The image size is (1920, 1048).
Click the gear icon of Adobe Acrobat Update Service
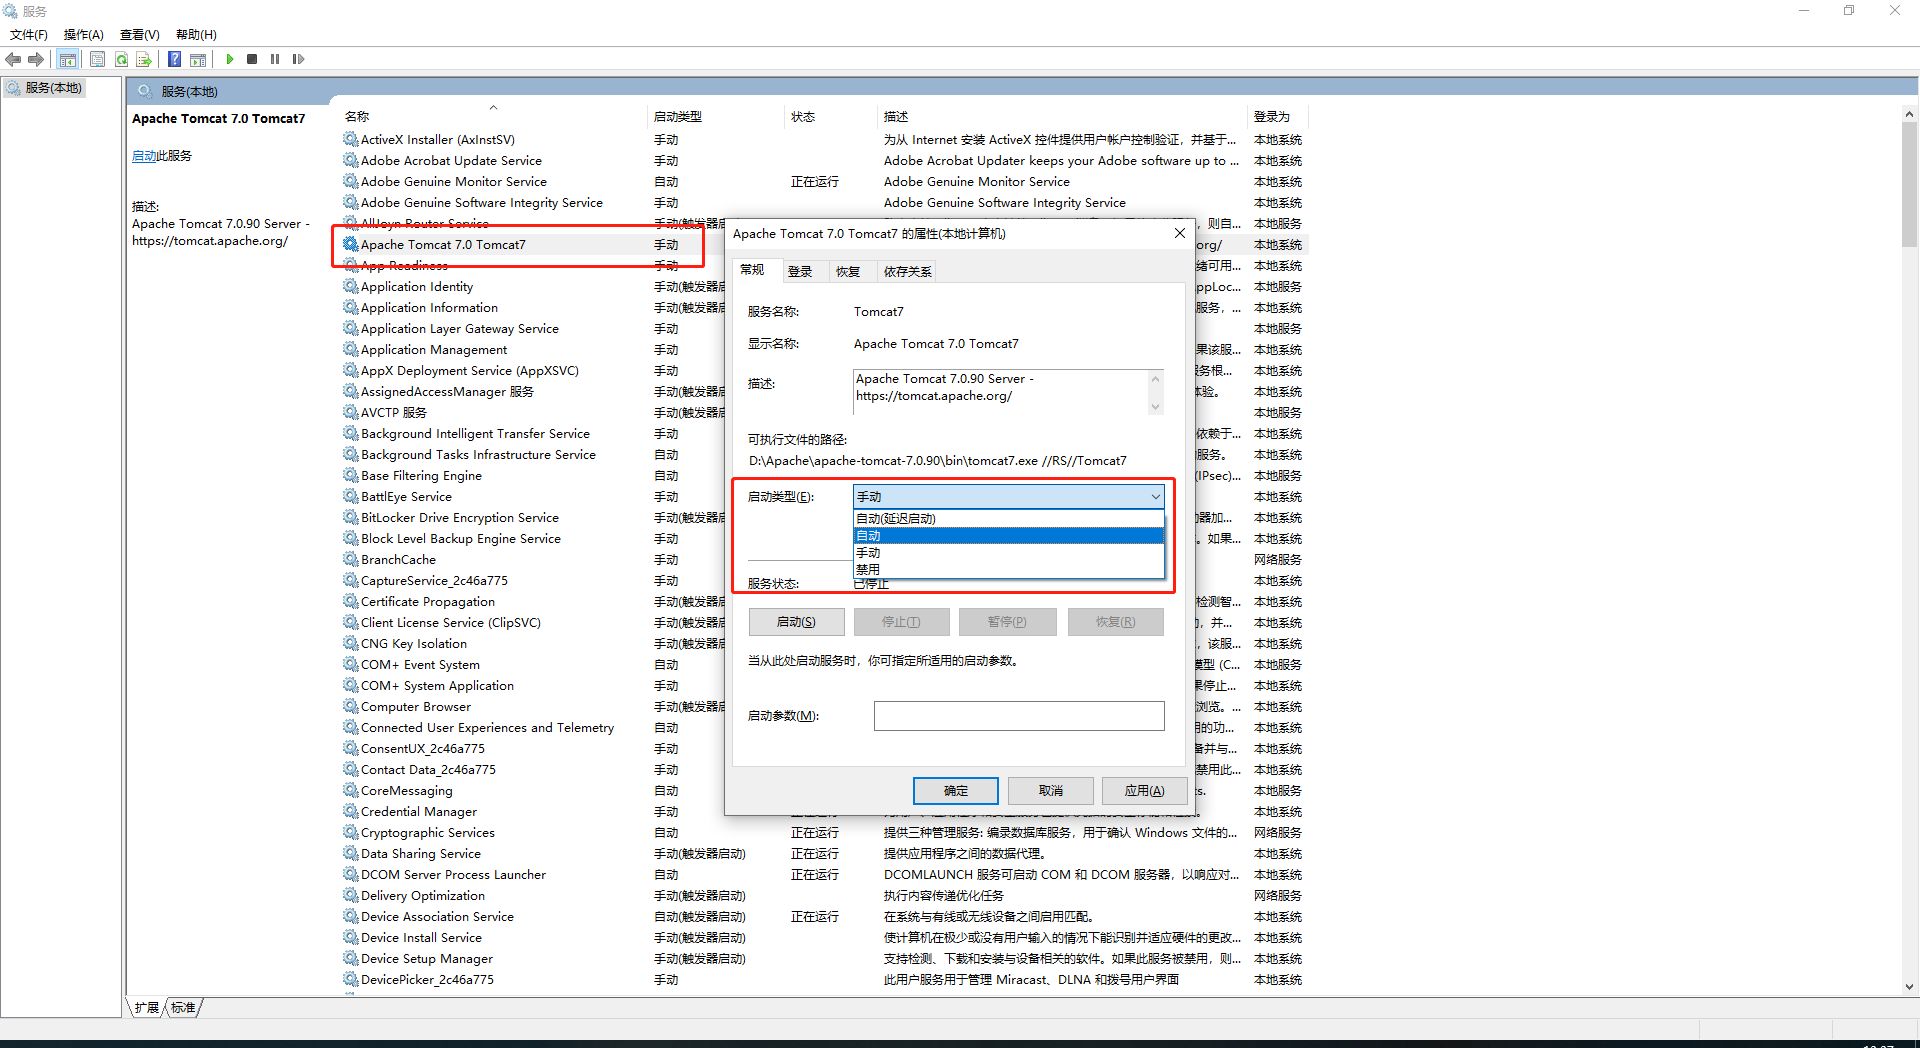coord(350,160)
